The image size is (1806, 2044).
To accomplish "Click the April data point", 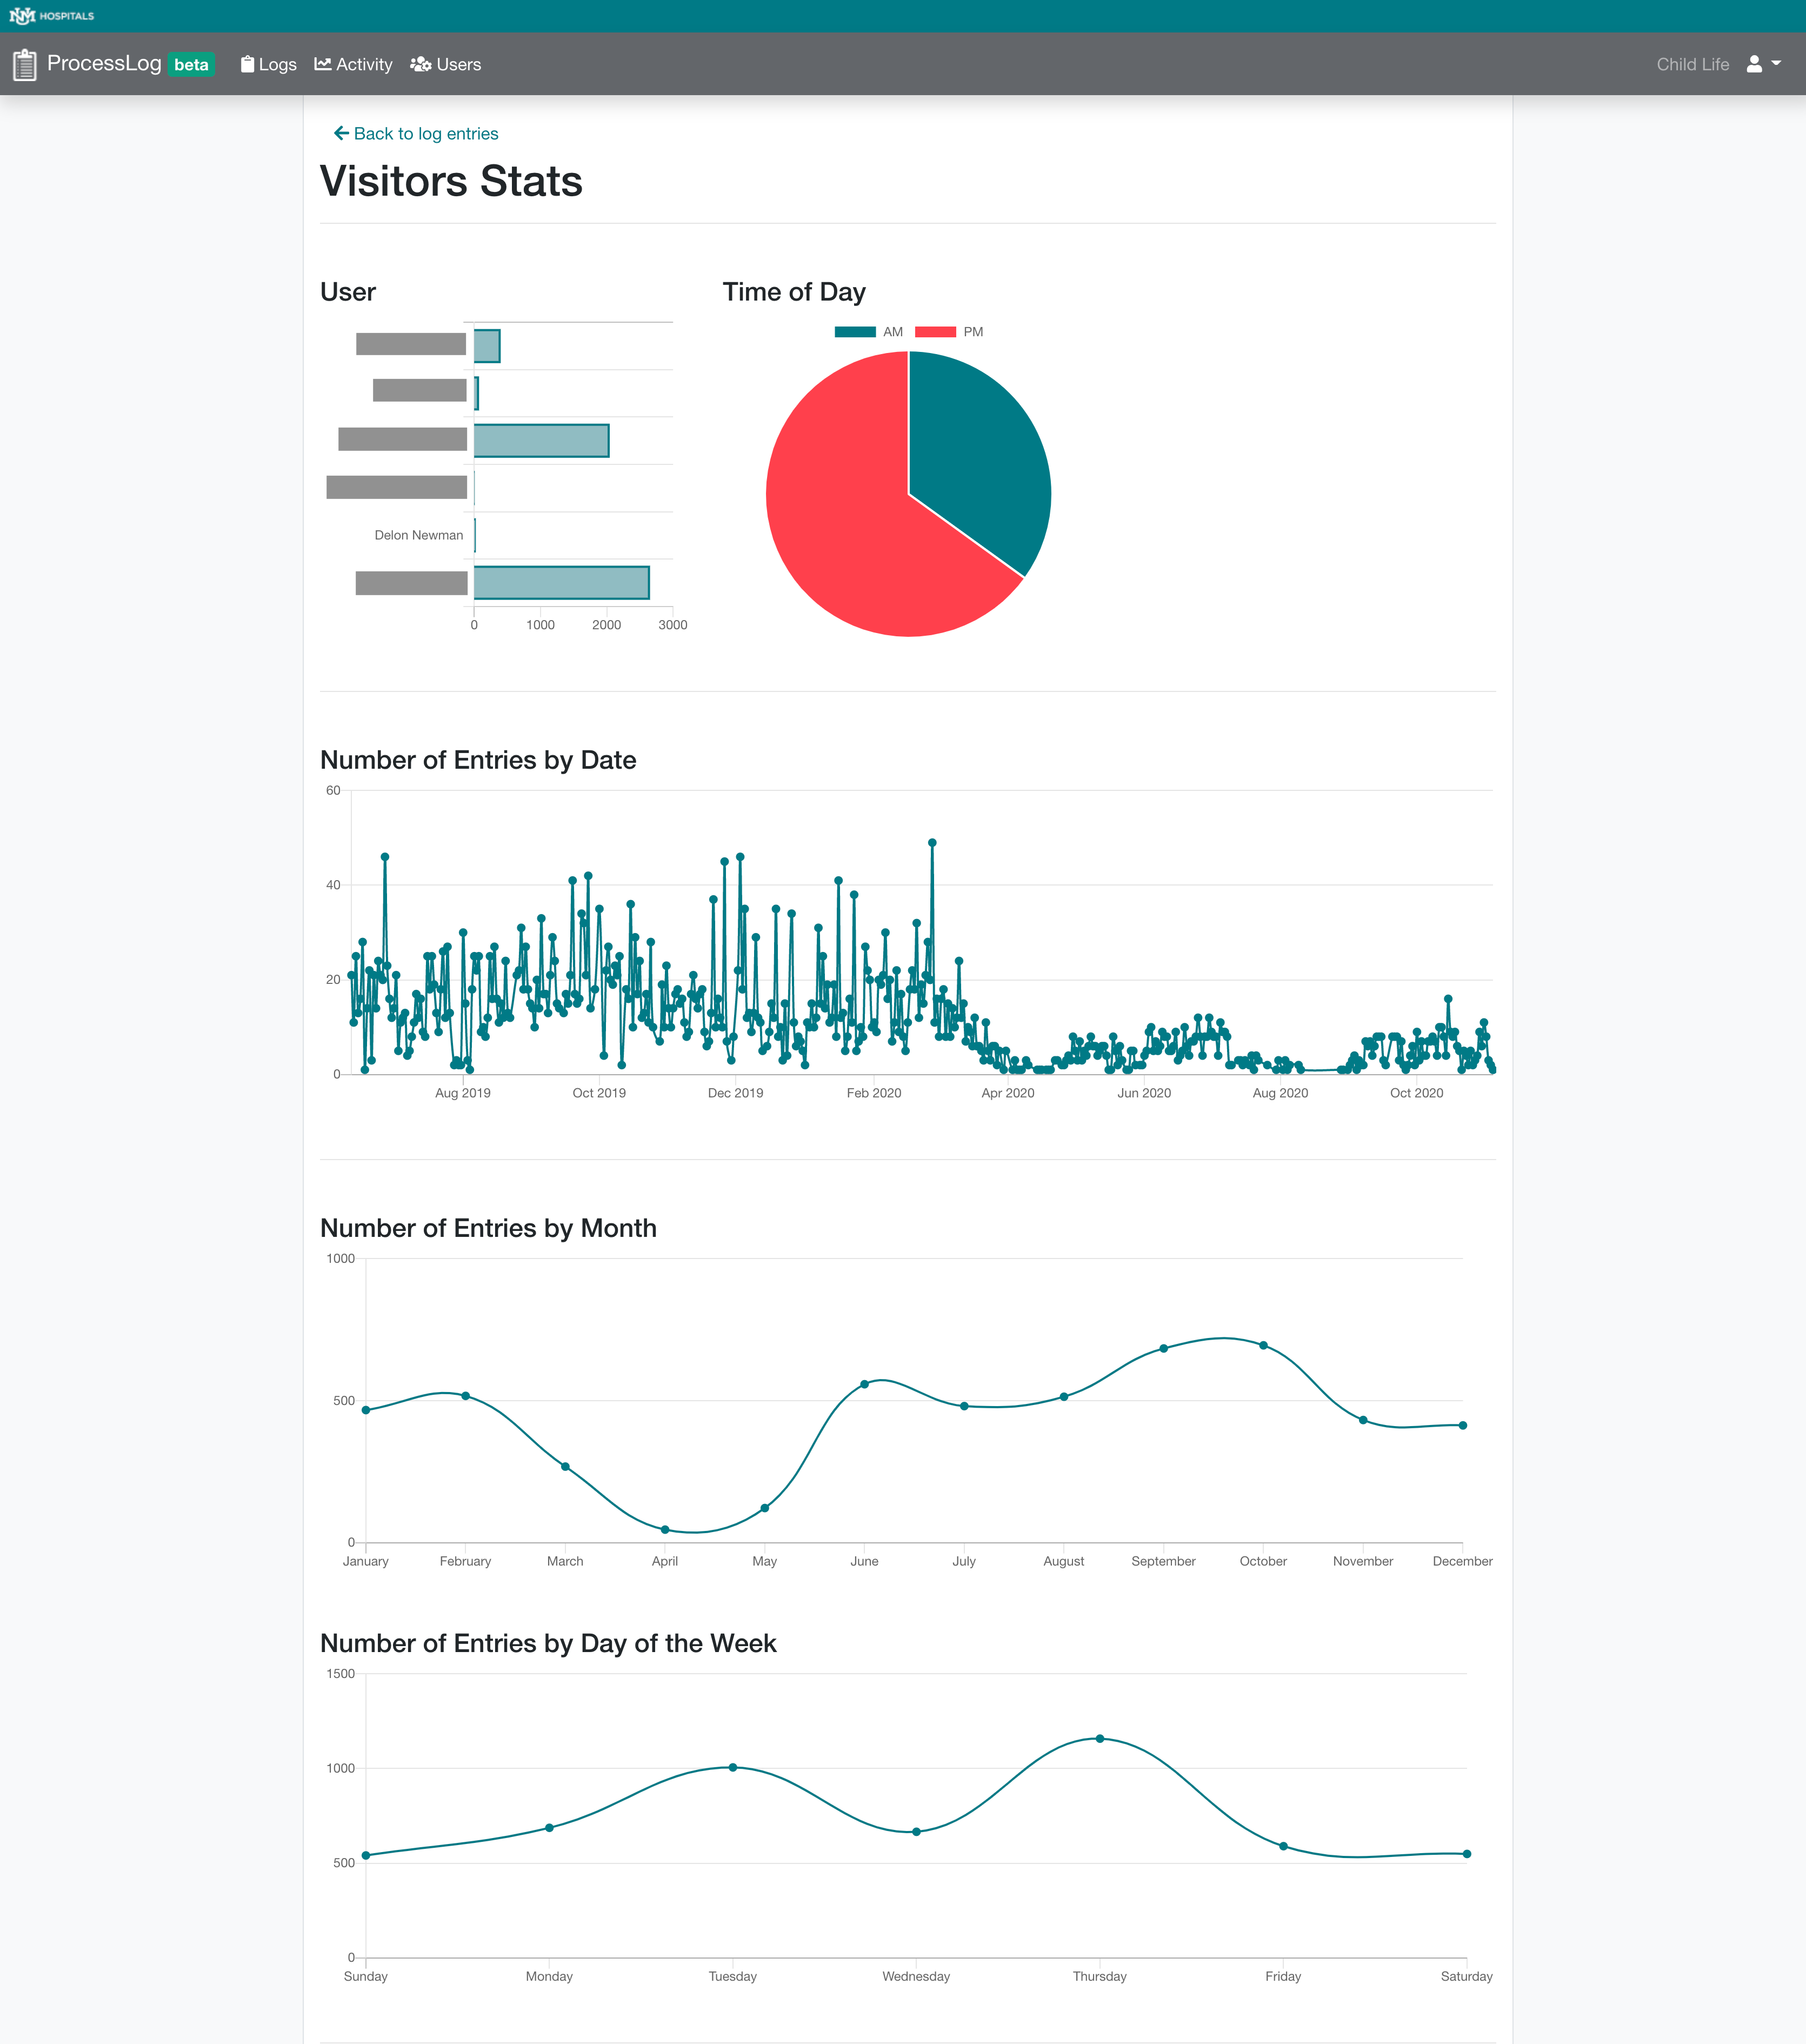I will click(665, 1530).
